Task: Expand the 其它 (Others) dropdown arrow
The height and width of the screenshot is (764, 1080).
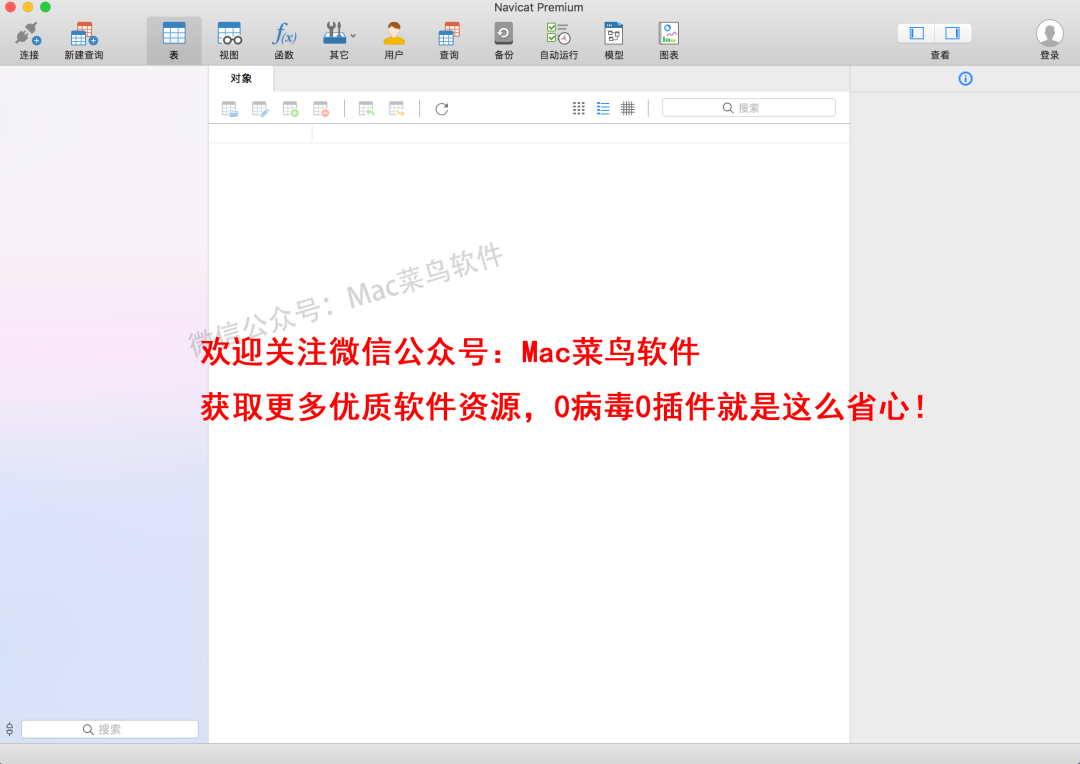Action: 352,33
